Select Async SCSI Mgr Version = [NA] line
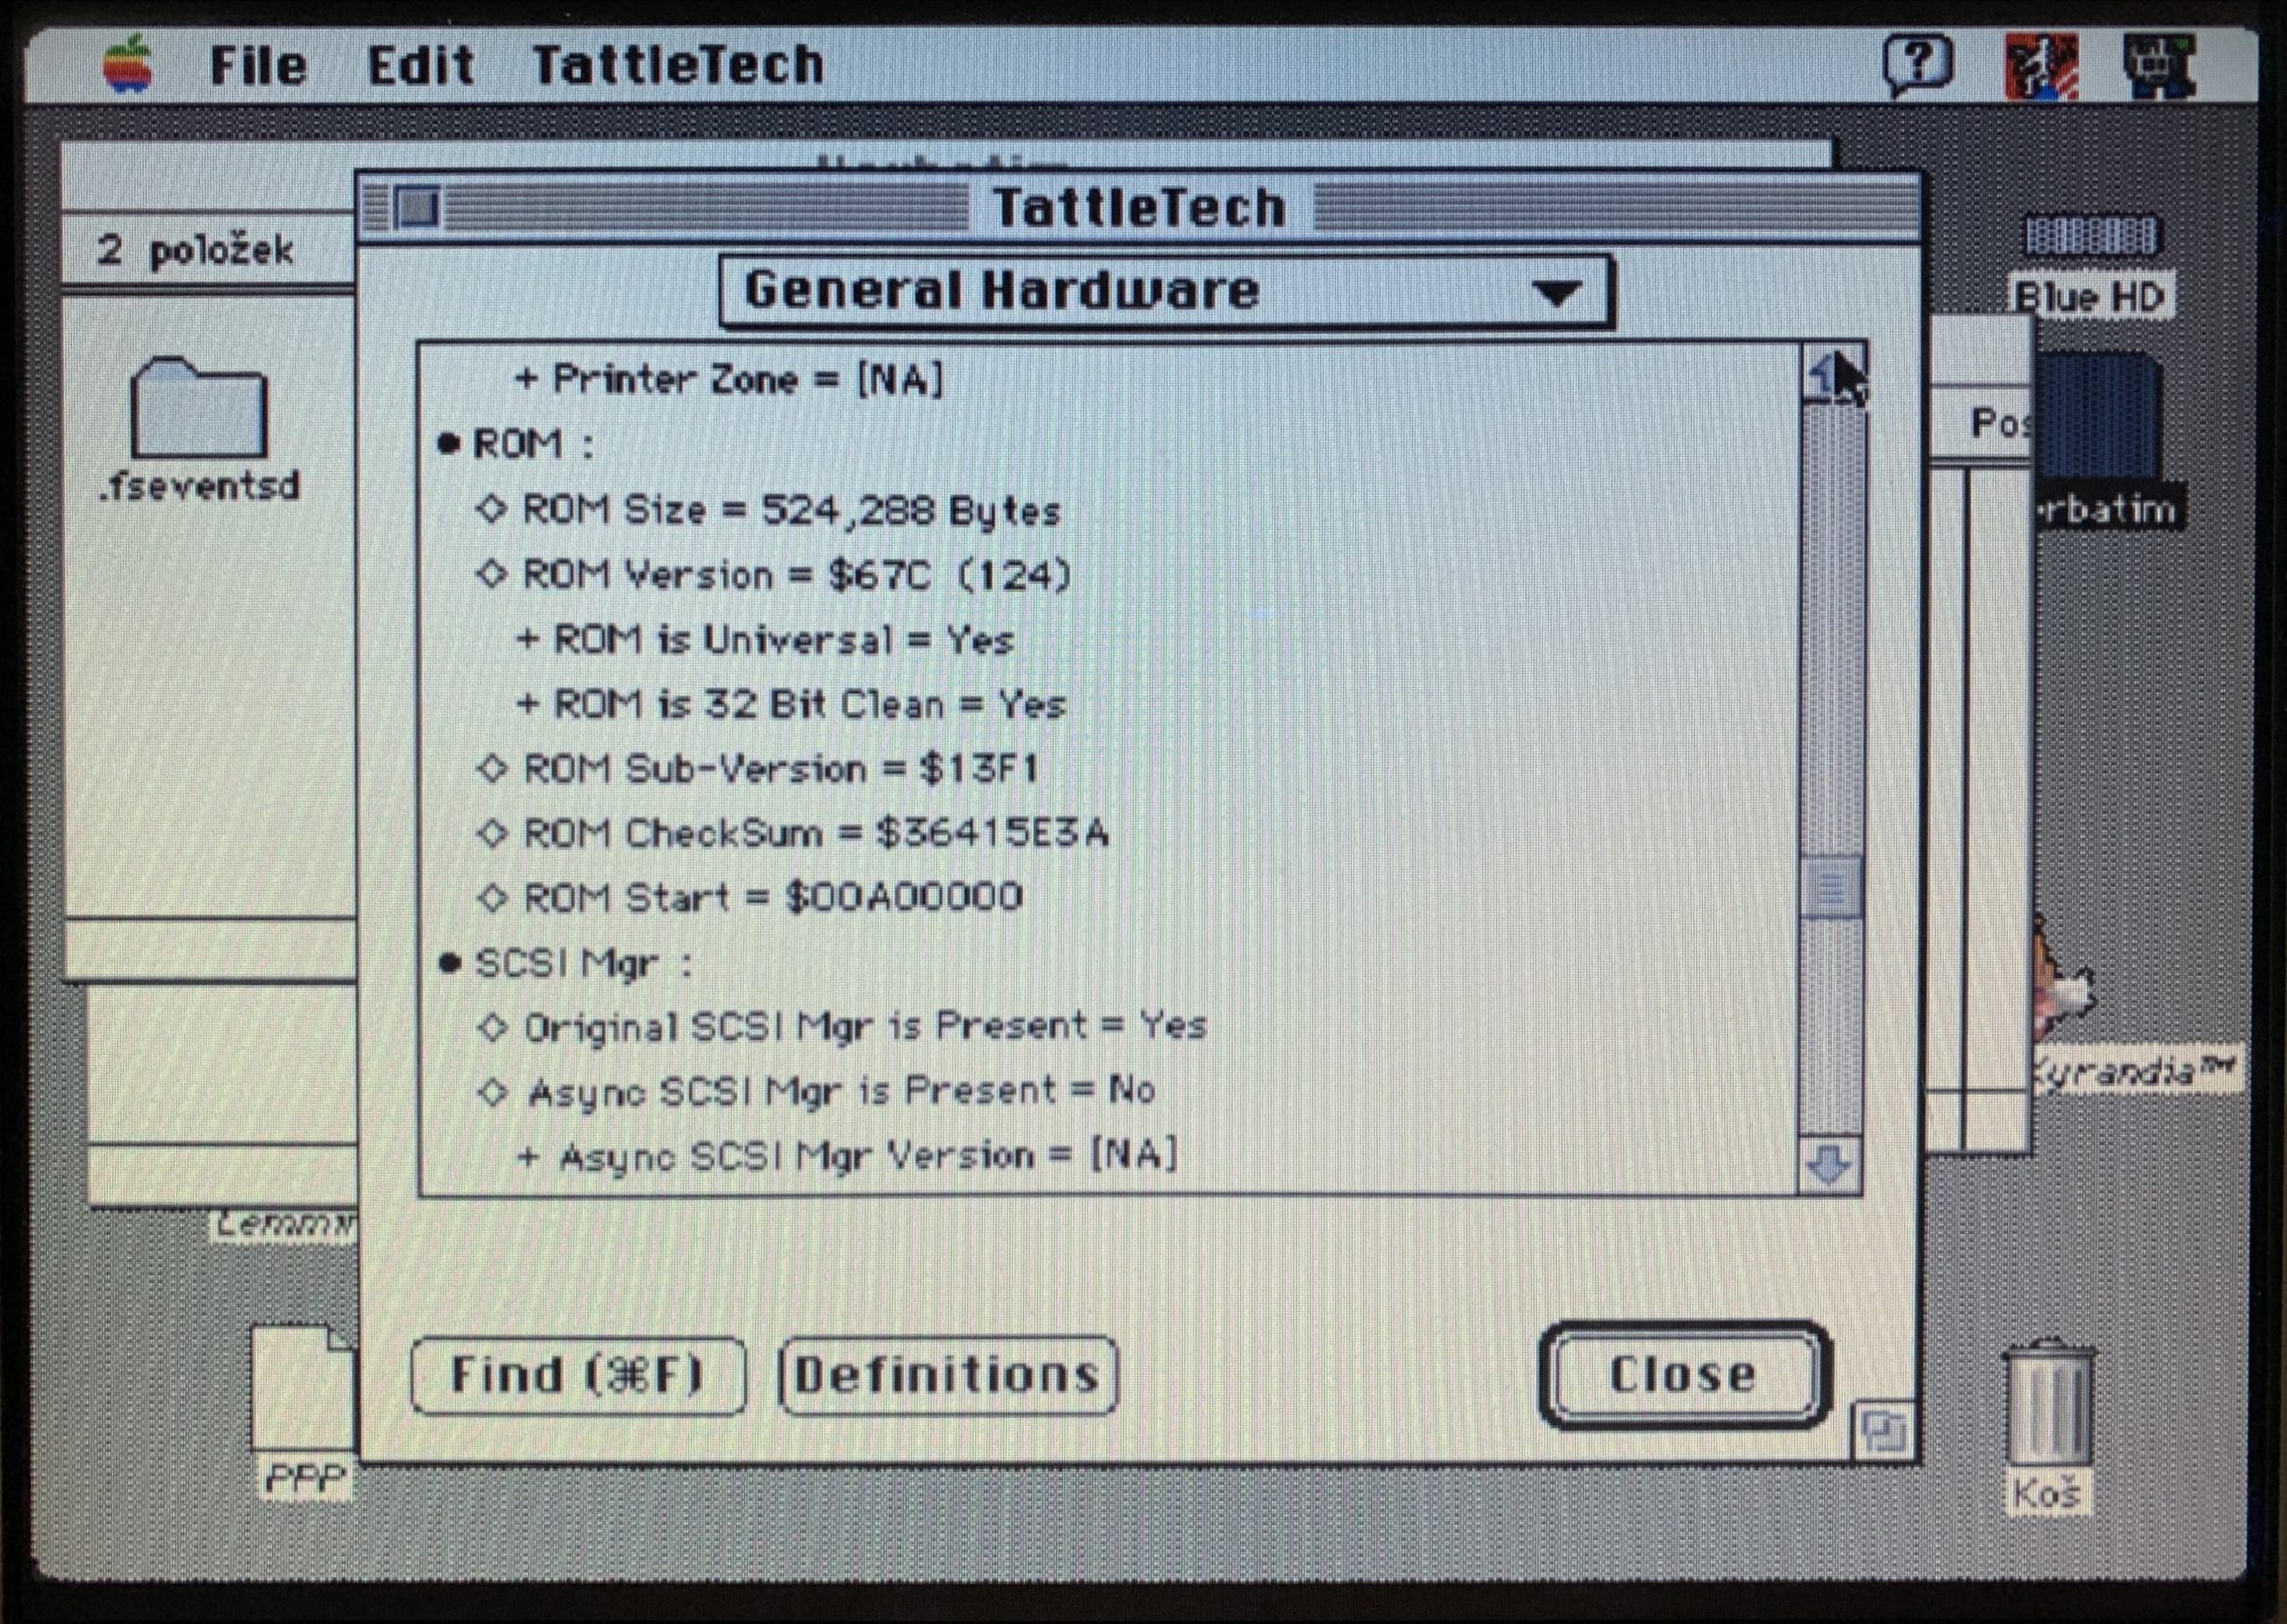This screenshot has height=1624, width=2287. (847, 1157)
